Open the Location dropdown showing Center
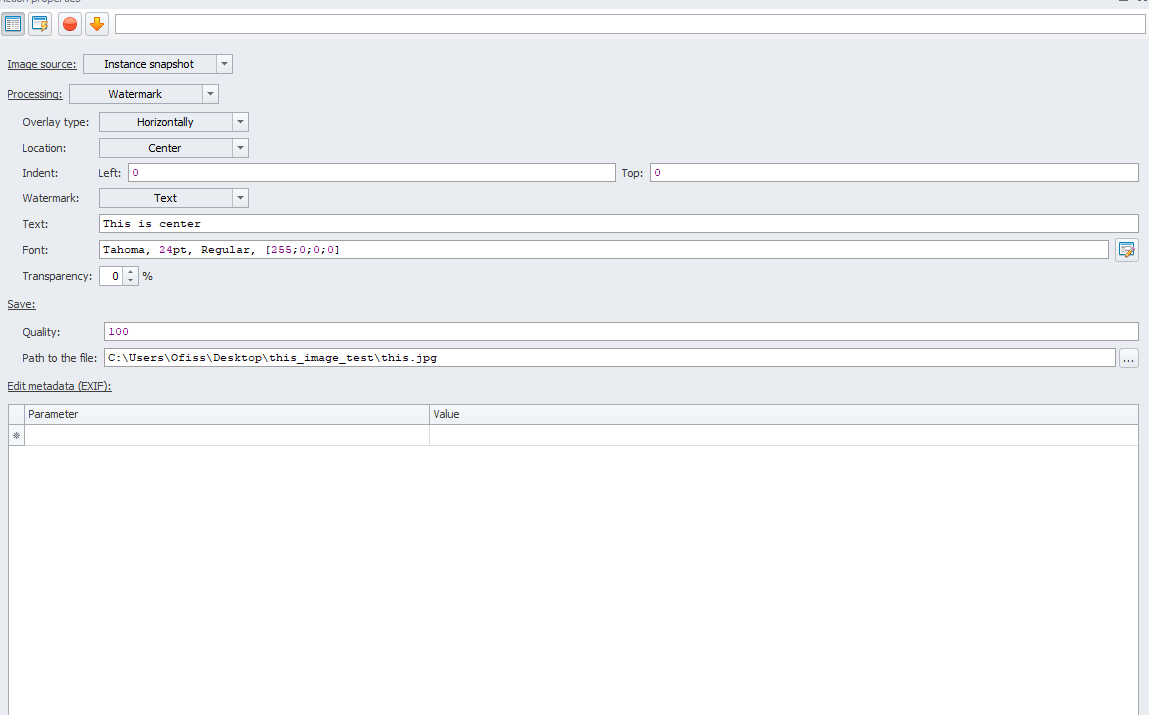The image size is (1149, 715). (240, 148)
